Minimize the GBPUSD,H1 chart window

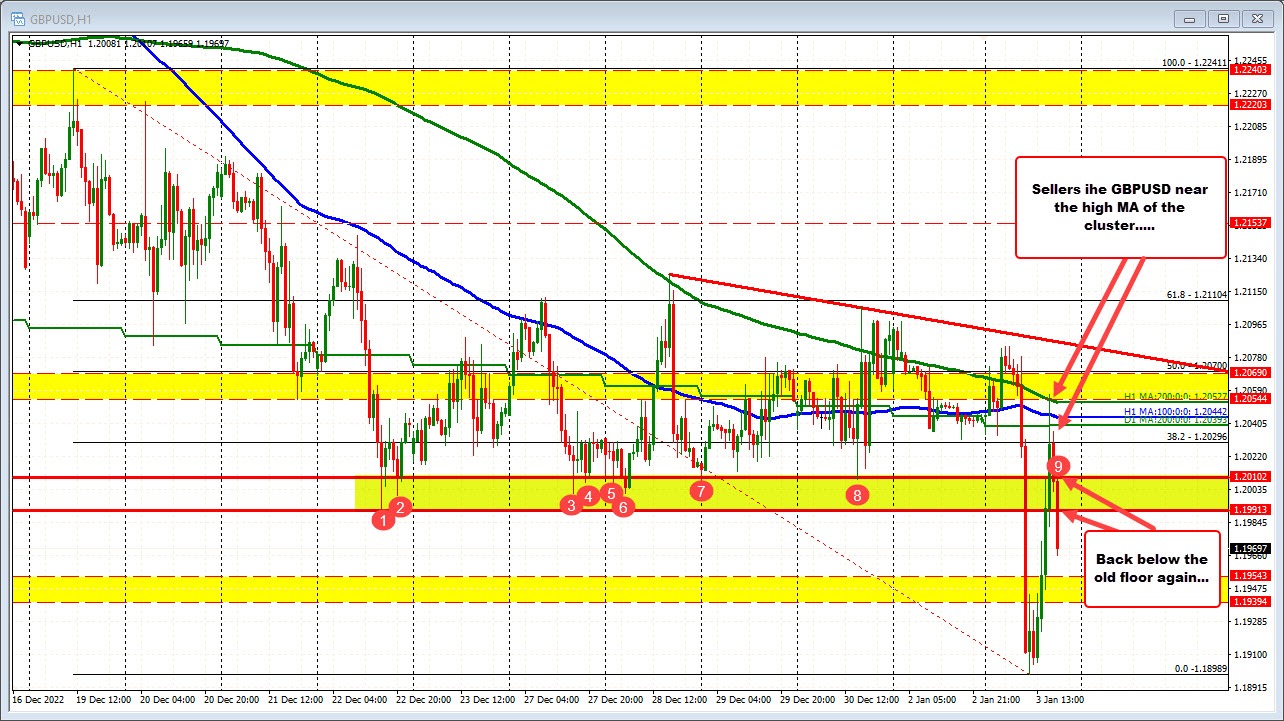1190,17
